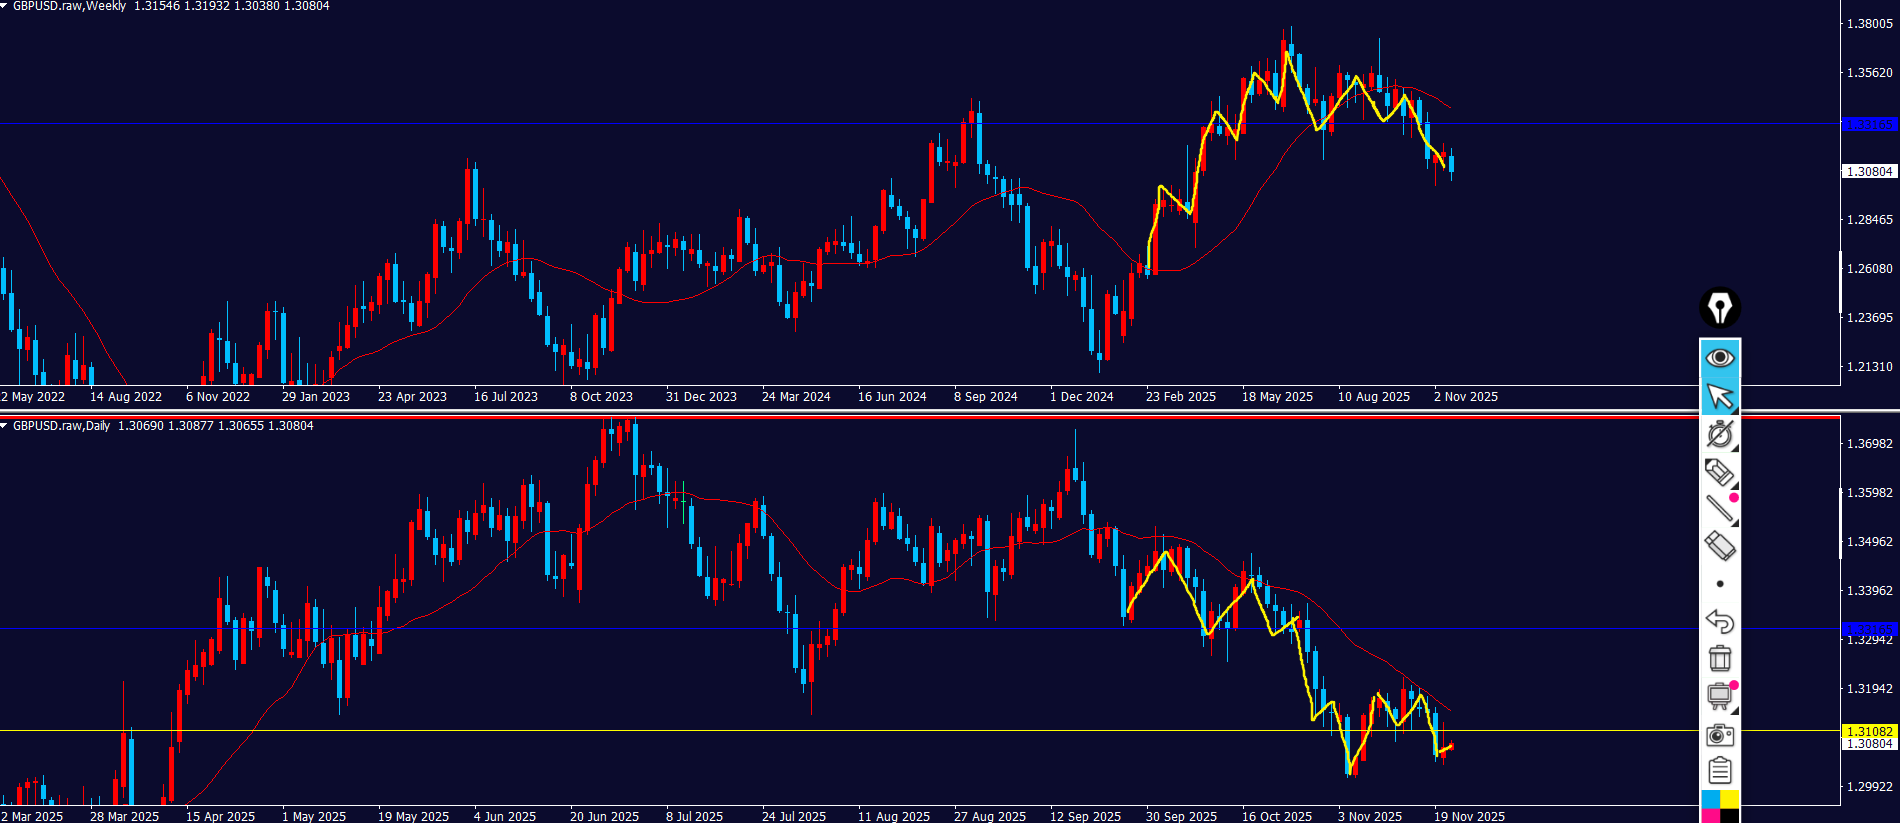Click the crossed-out stopwatch timer tool
This screenshot has width=1900, height=823.
coord(1720,434)
